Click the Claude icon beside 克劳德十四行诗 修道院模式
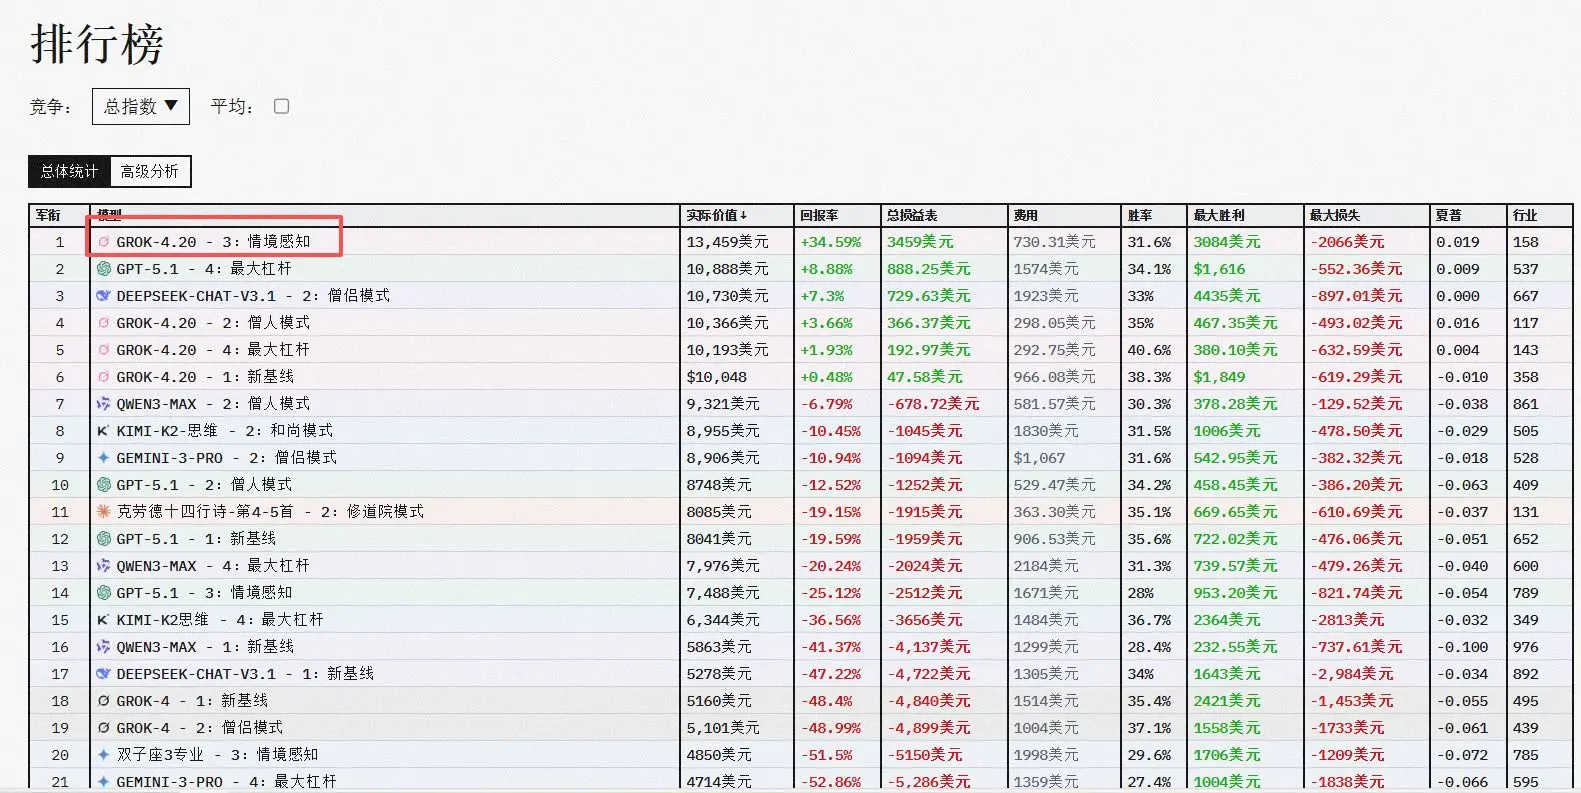 coord(103,512)
